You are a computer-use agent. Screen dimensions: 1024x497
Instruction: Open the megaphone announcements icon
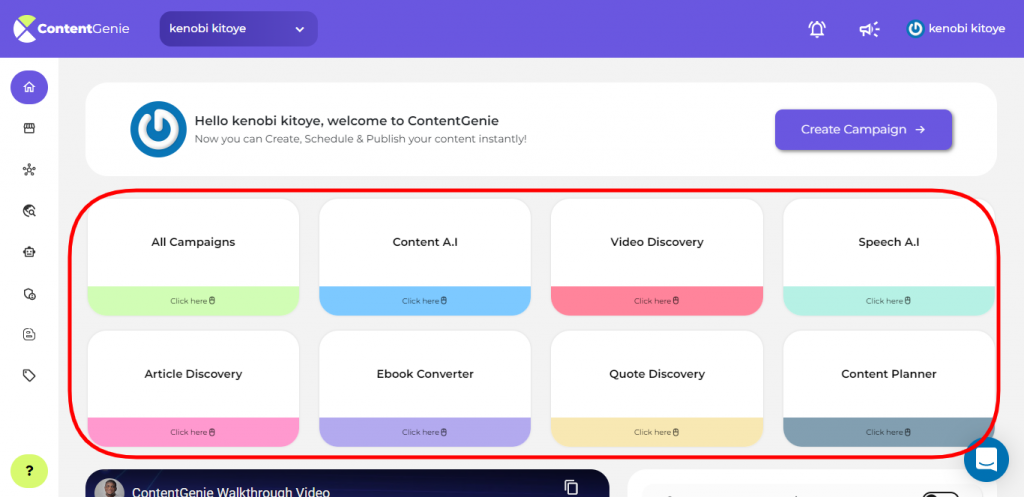click(869, 29)
